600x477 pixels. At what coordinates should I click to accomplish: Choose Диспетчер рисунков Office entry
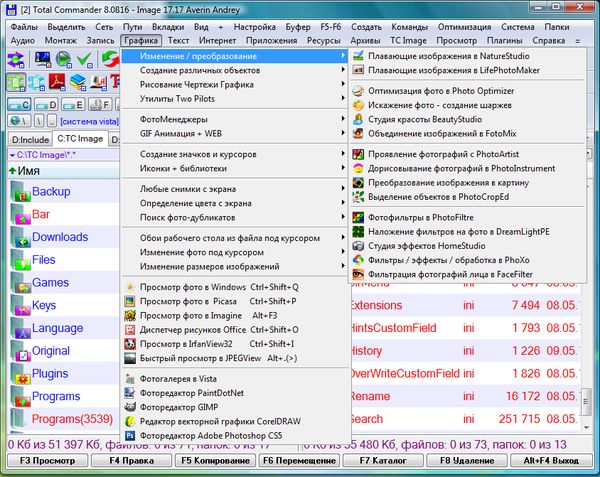click(236, 330)
